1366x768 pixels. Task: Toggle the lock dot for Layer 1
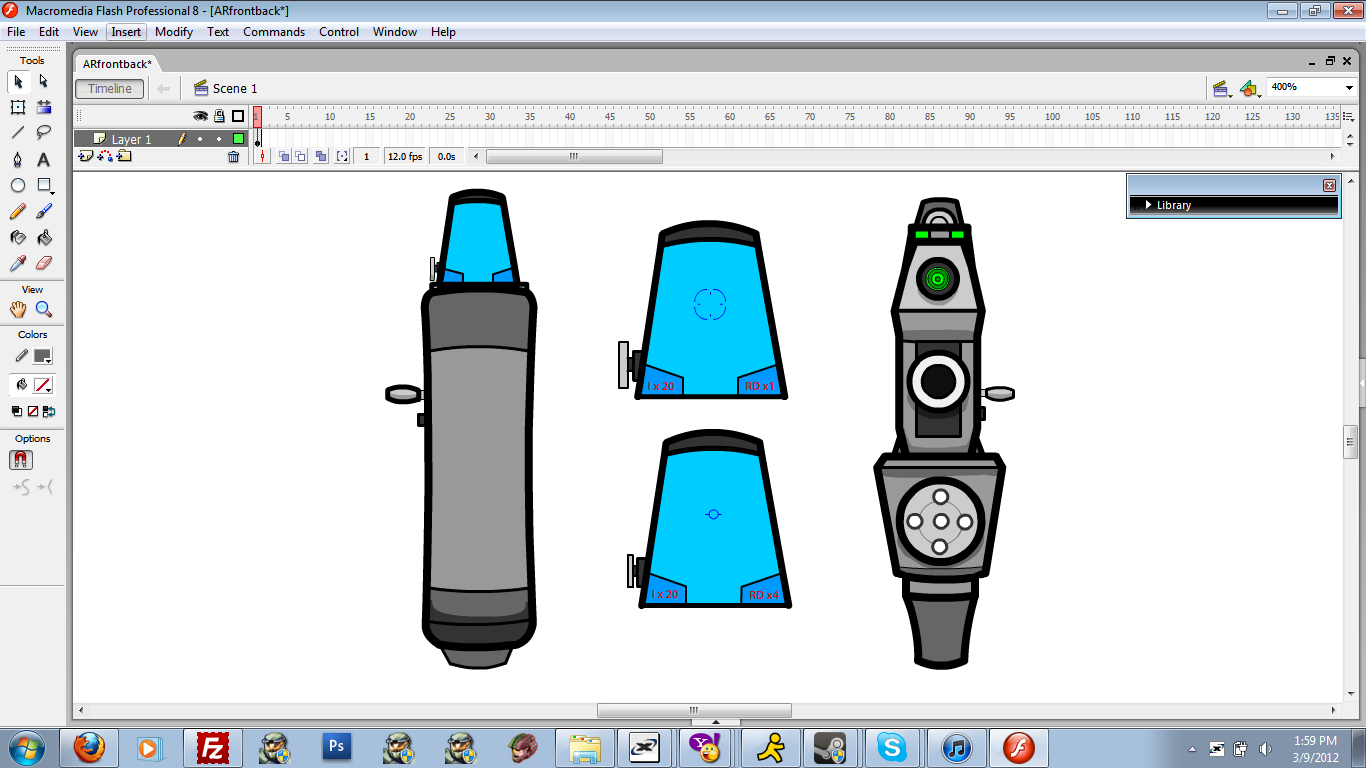click(x=219, y=140)
